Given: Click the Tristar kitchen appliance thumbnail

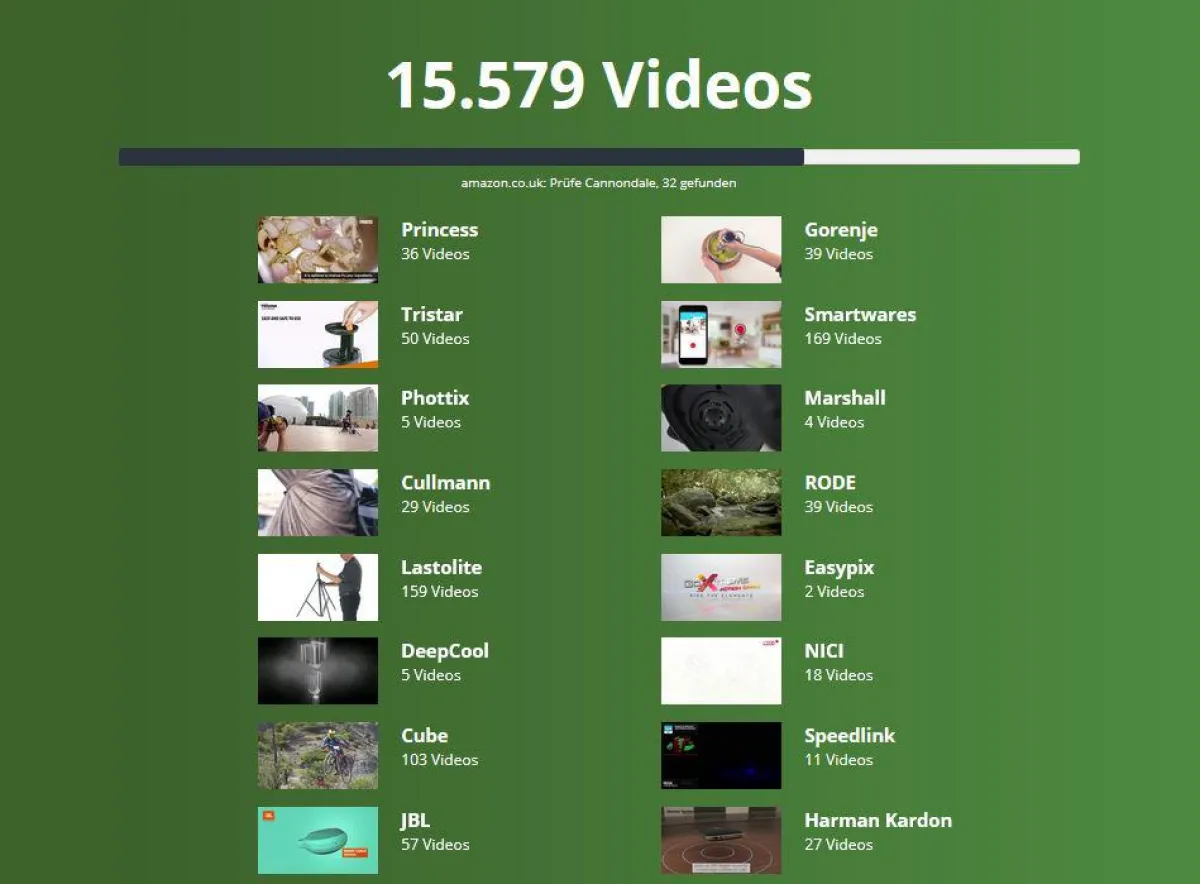Looking at the screenshot, I should [x=317, y=334].
